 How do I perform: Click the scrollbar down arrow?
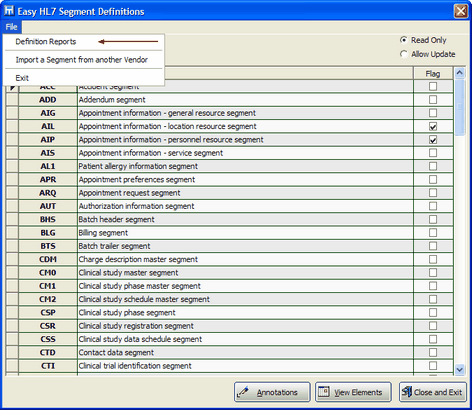(460, 369)
